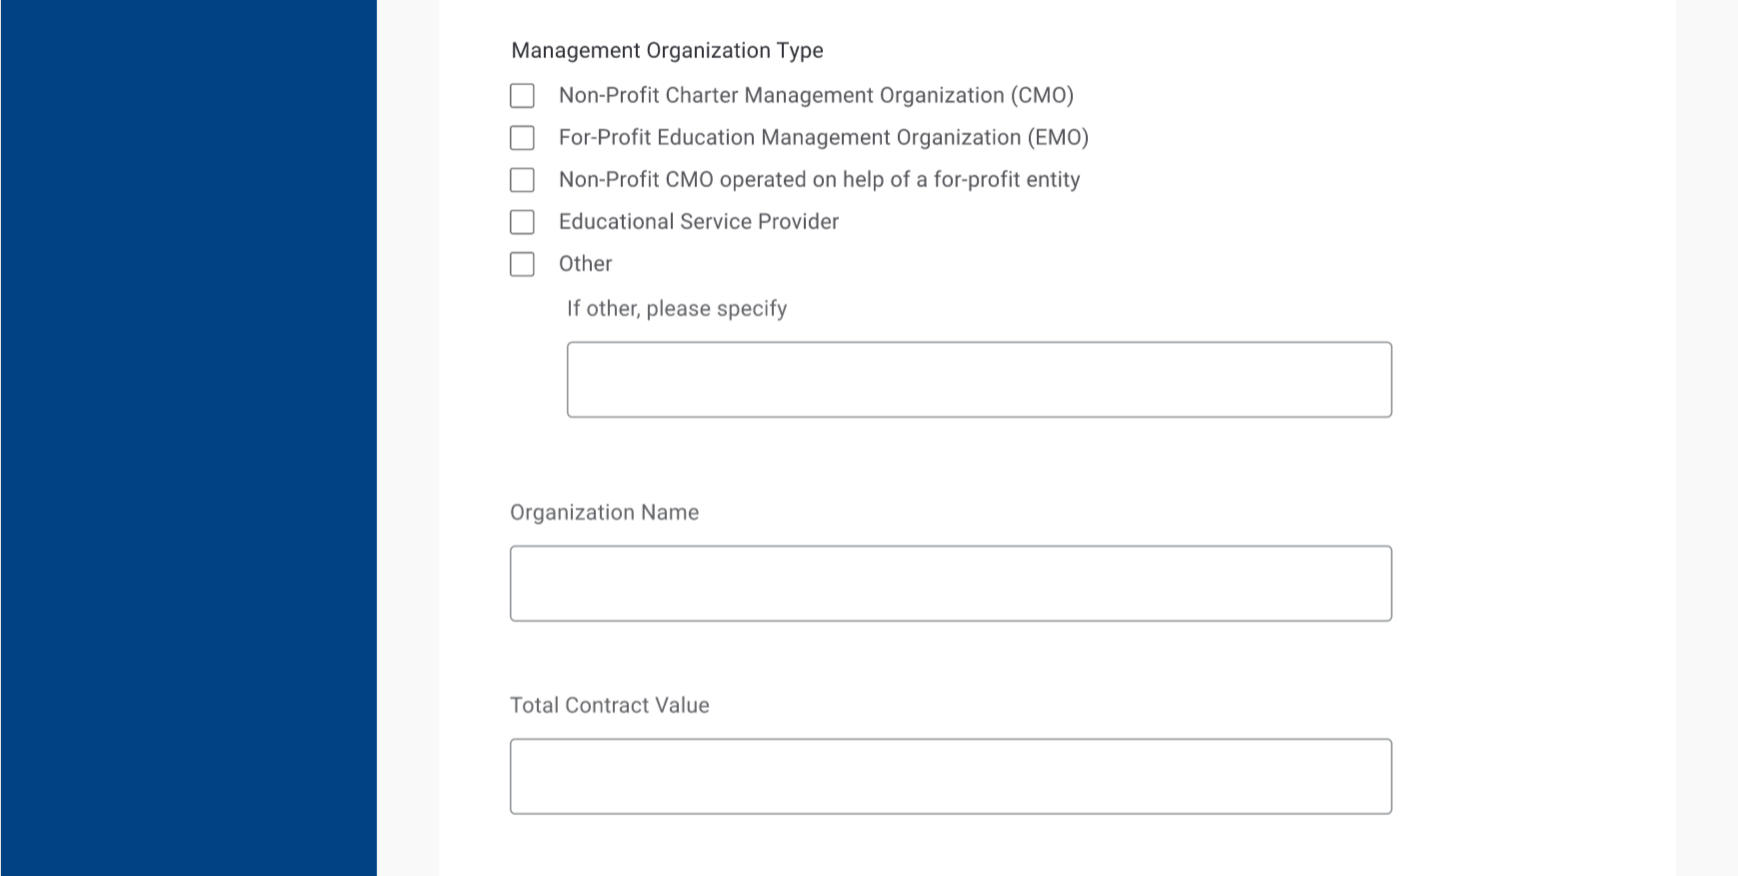Click the "Organization Name" field label
This screenshot has height=876, width=1738.
tap(604, 513)
